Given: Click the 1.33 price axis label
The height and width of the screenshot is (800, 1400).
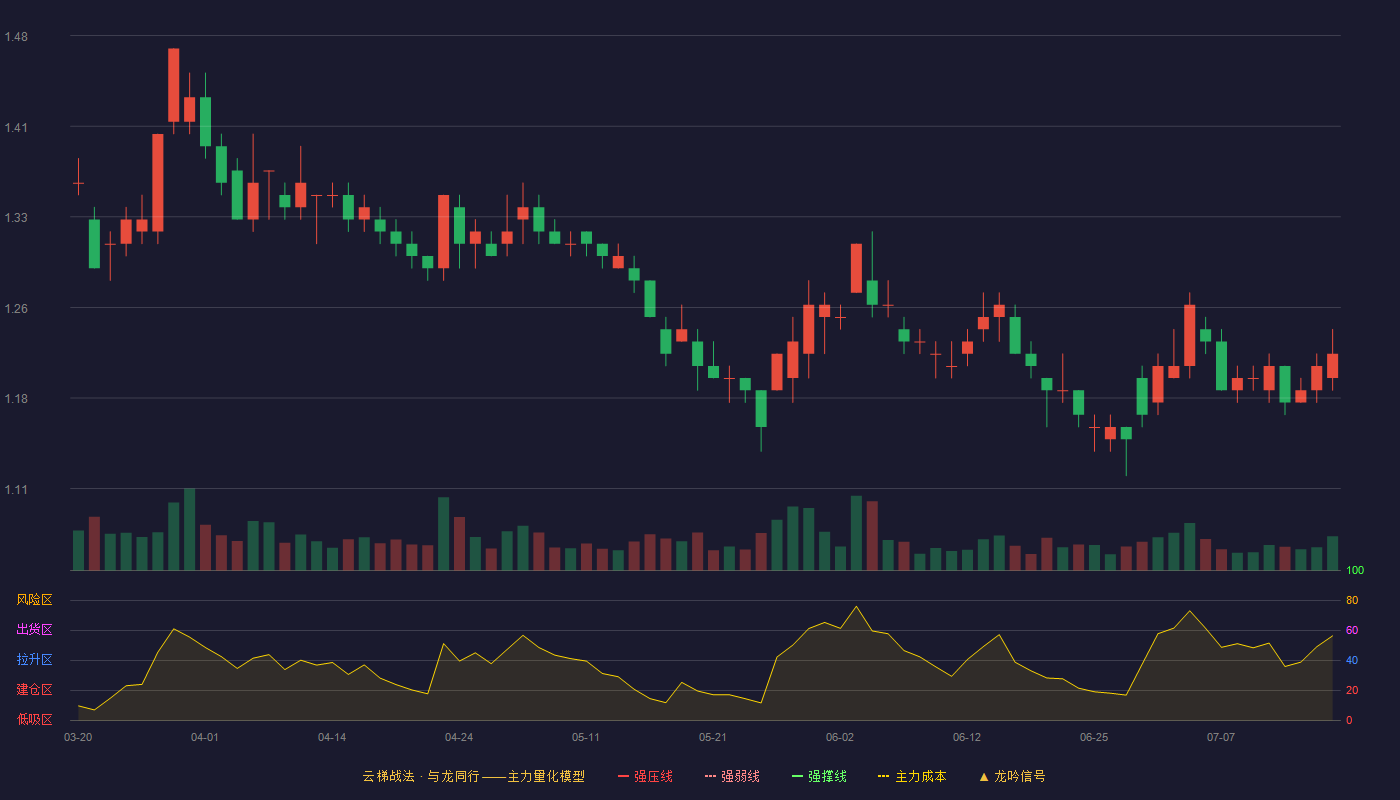Looking at the screenshot, I should click(16, 218).
